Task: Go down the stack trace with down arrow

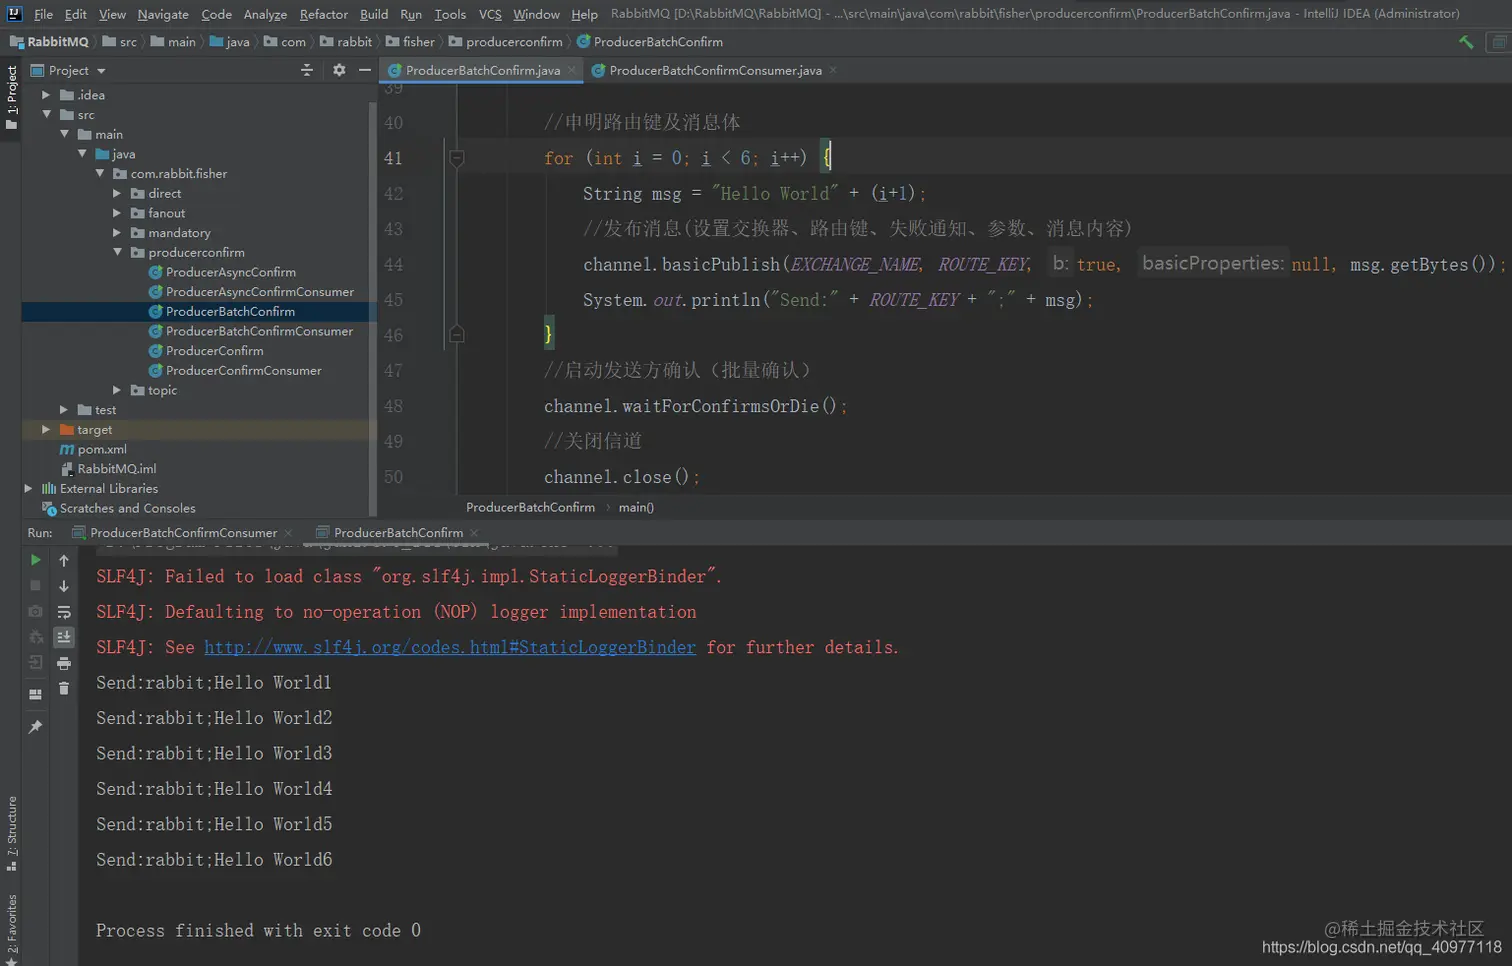Action: click(x=64, y=586)
